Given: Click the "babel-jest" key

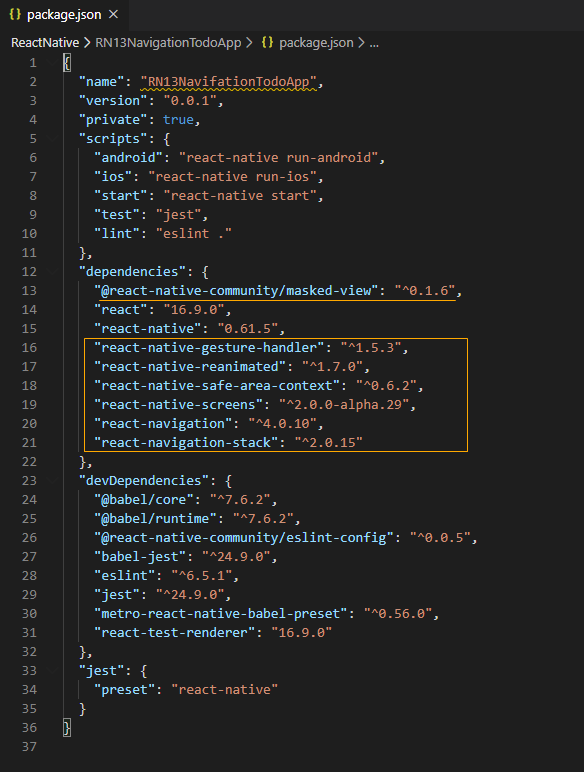Looking at the screenshot, I should [140, 557].
